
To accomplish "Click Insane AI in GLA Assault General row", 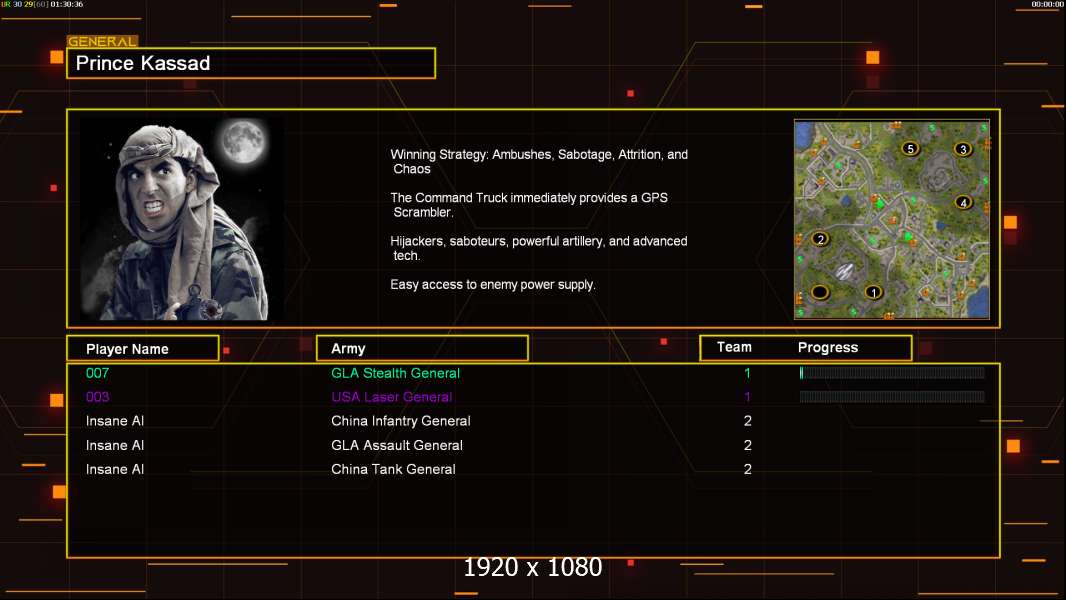I will click(x=115, y=445).
